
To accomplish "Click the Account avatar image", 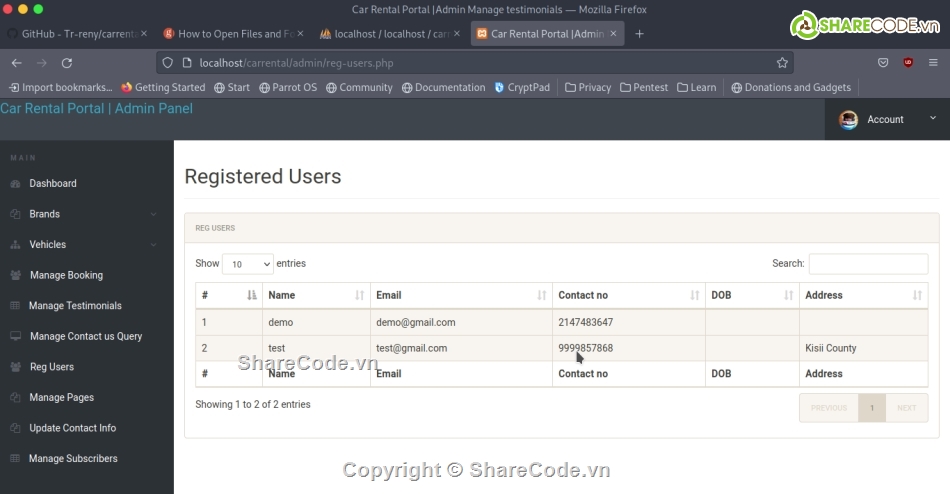I will [848, 120].
